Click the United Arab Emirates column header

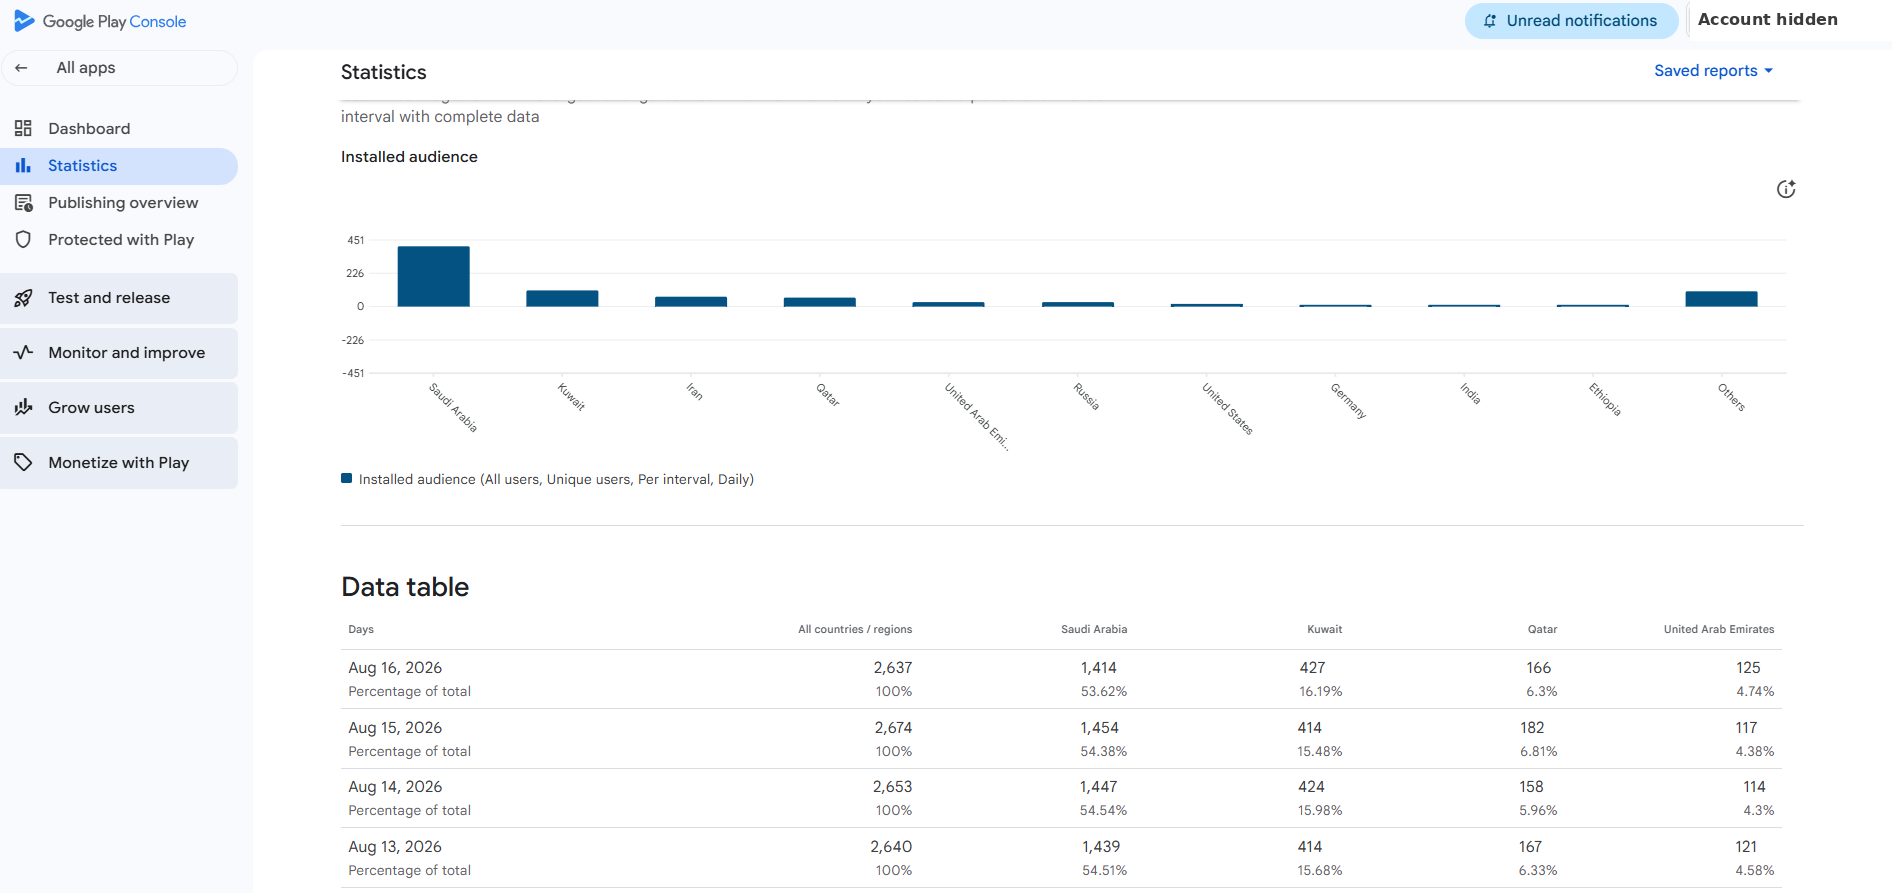pos(1719,629)
